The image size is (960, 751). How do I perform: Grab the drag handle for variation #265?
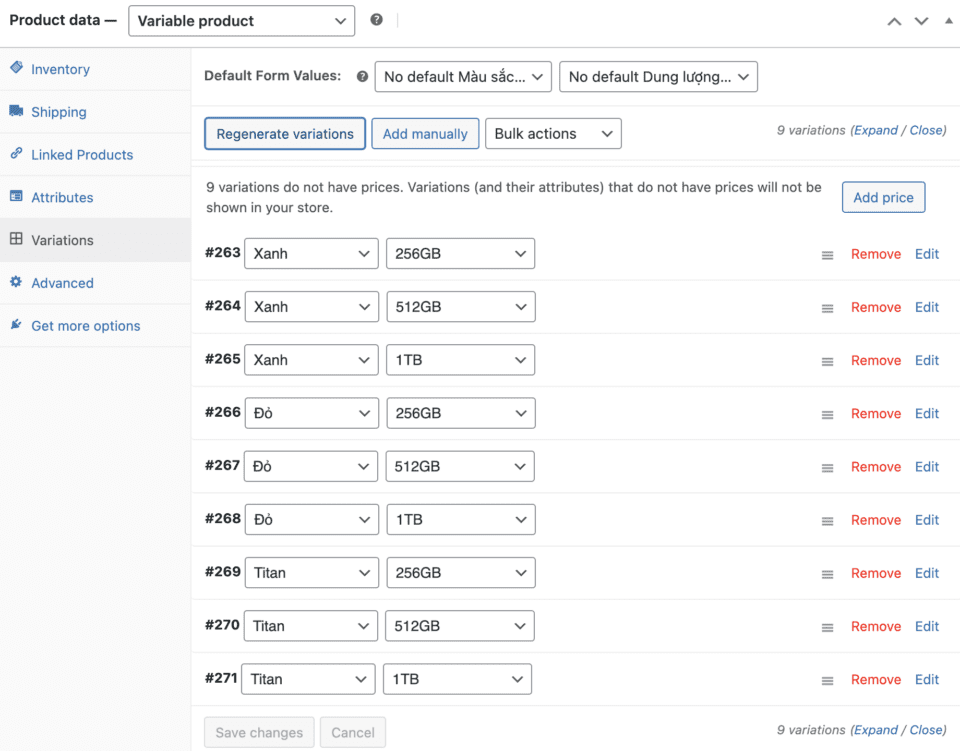click(827, 362)
